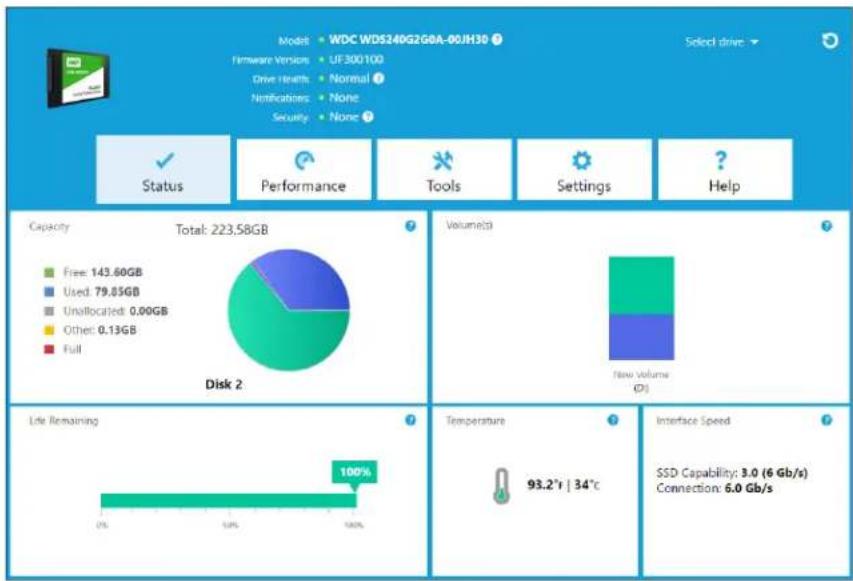This screenshot has width=853, height=581.
Task: Click the Other 0.13GB value
Action: click(118, 330)
